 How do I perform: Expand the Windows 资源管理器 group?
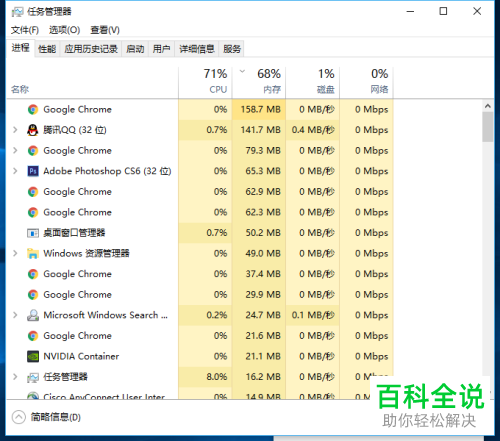(x=15, y=254)
